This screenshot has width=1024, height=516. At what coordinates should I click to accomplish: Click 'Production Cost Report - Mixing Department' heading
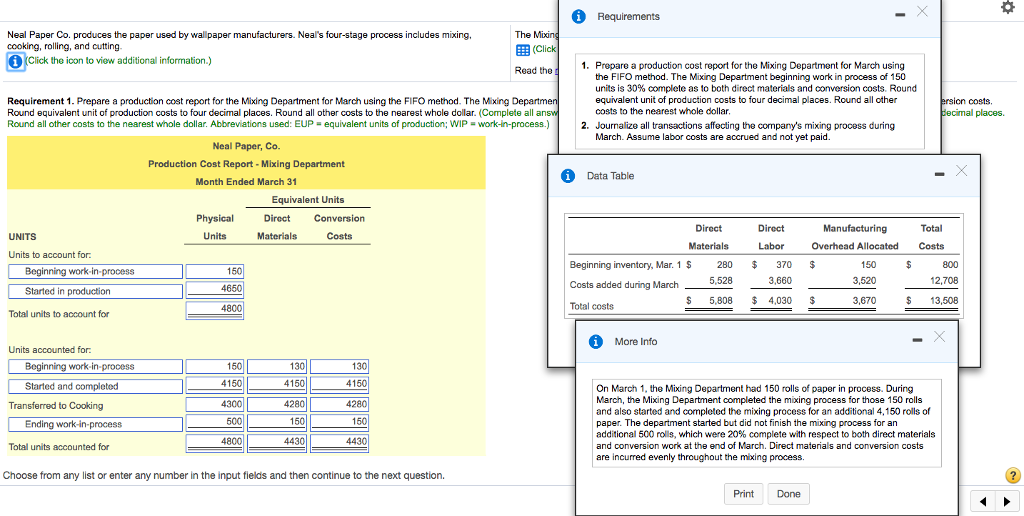[x=246, y=164]
